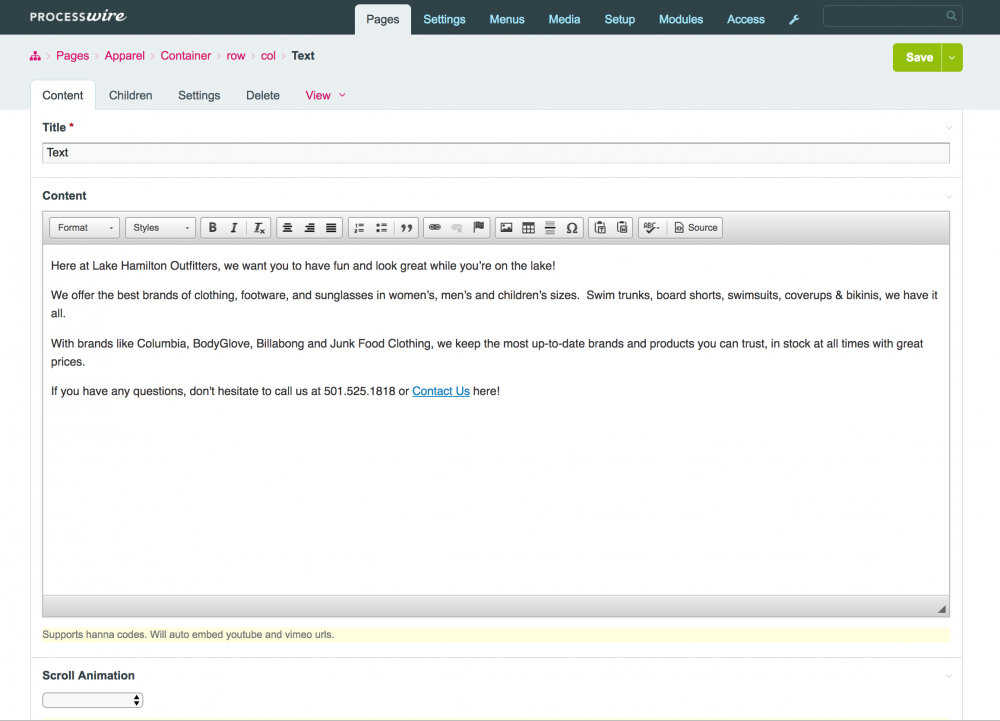Toggle bold formatting
This screenshot has height=721, width=1000.
tap(212, 227)
